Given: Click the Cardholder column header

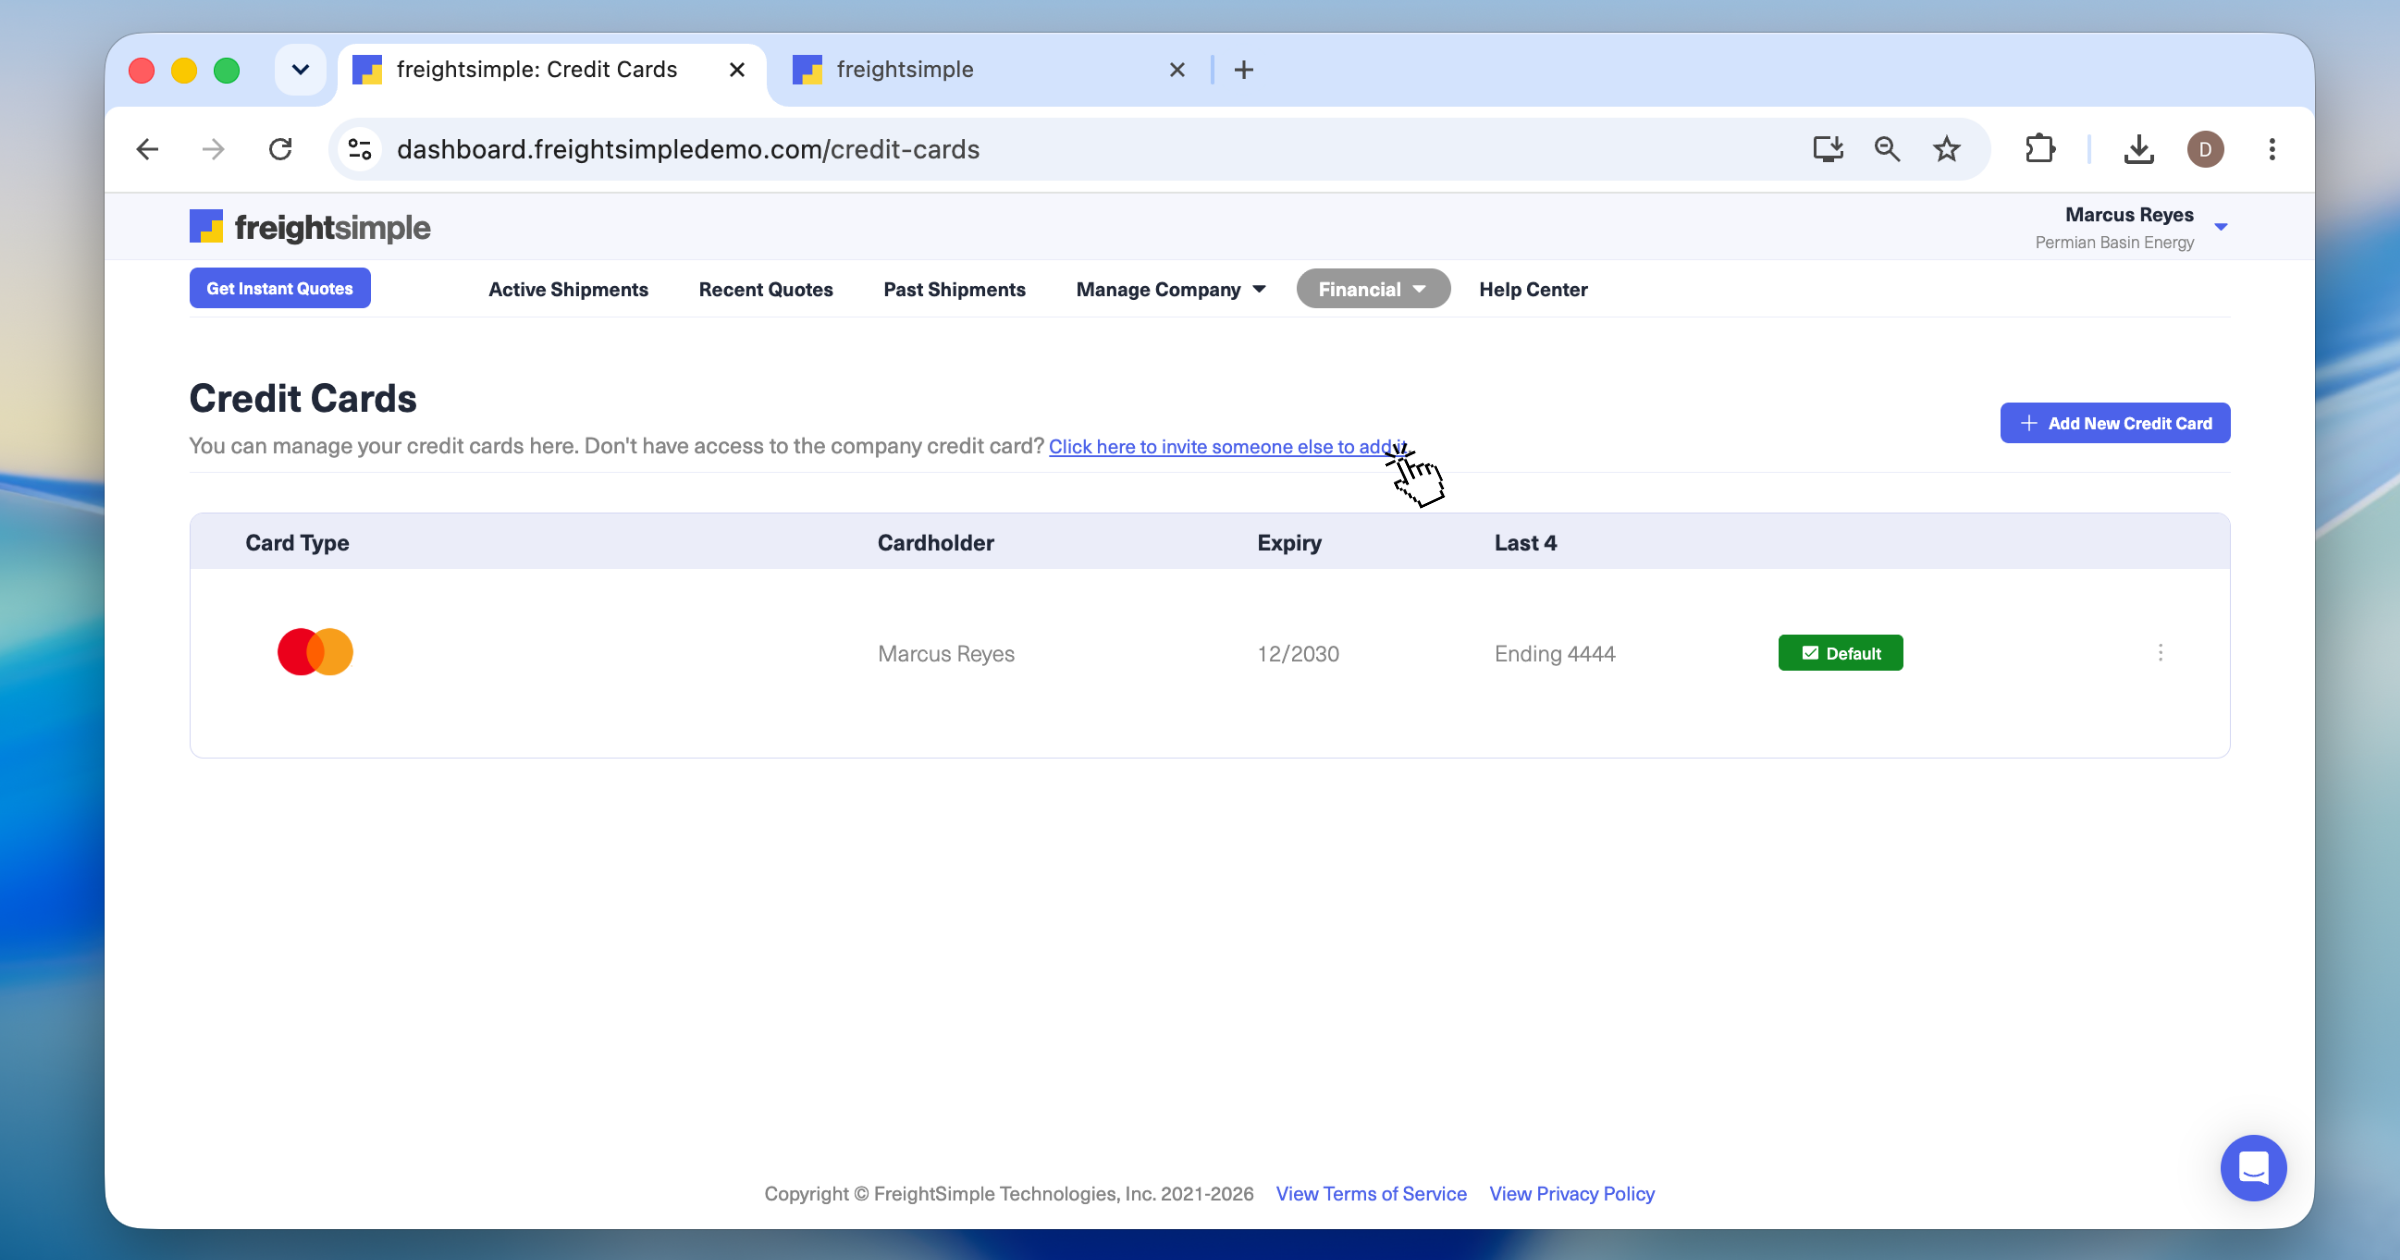Looking at the screenshot, I should (936, 542).
